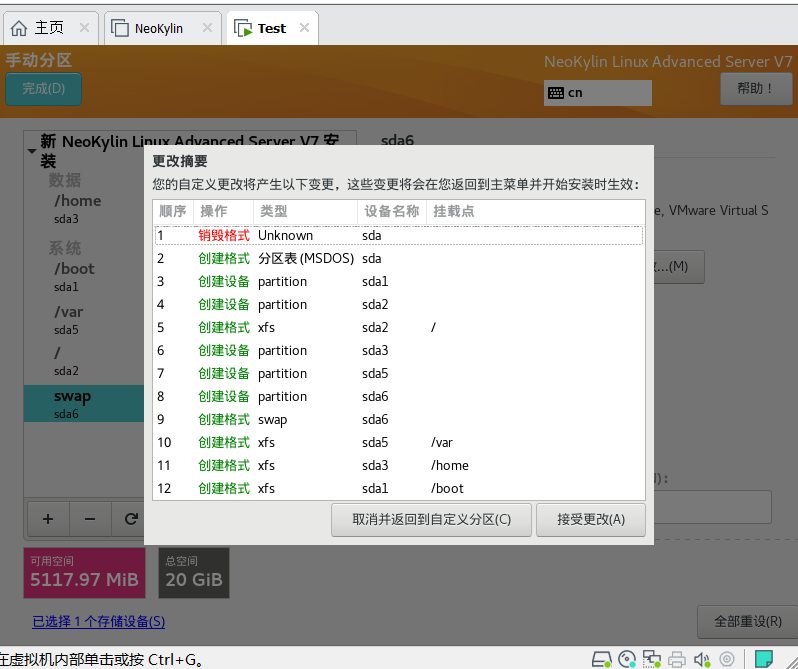The width and height of the screenshot is (798, 669).
Task: Click the hard disk status icon
Action: (x=602, y=659)
